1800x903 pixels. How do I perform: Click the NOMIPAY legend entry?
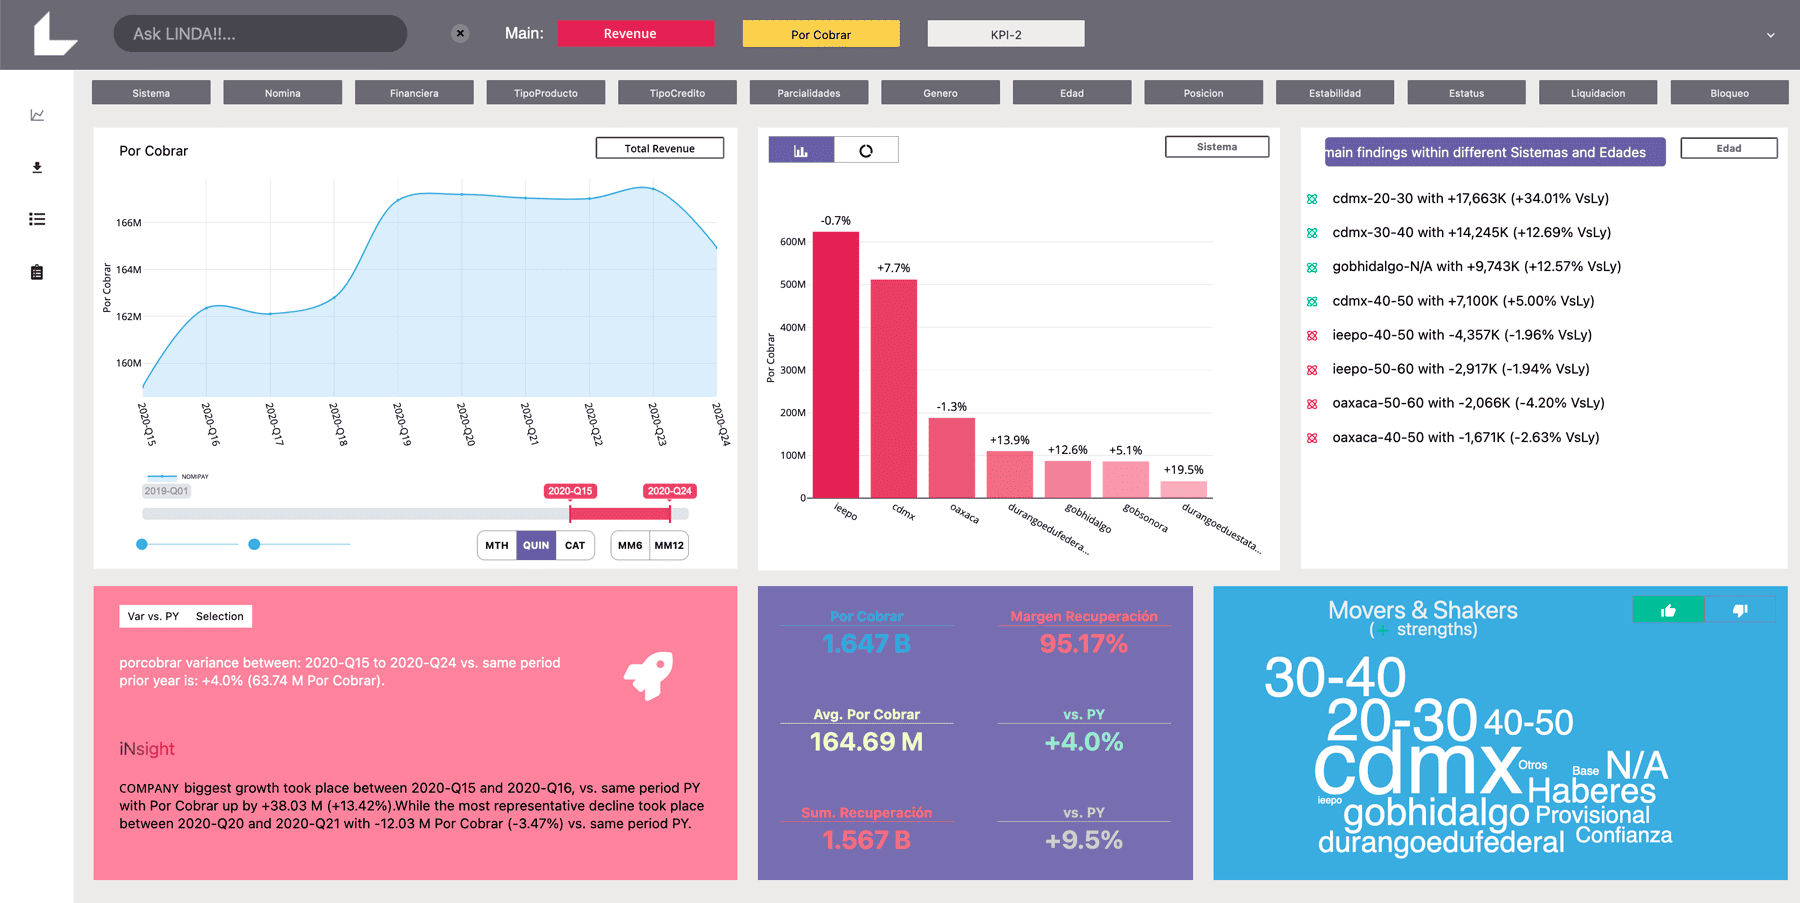tap(178, 477)
